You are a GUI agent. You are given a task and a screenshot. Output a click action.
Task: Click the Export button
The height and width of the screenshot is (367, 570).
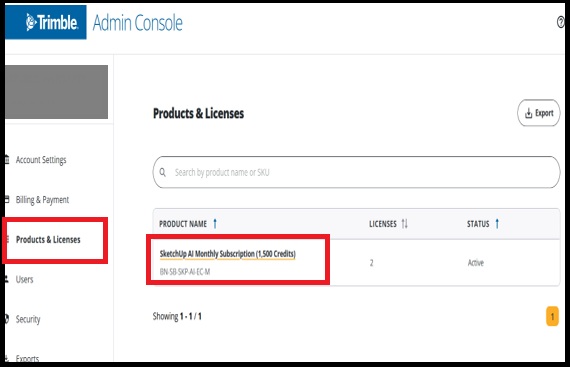(538, 113)
